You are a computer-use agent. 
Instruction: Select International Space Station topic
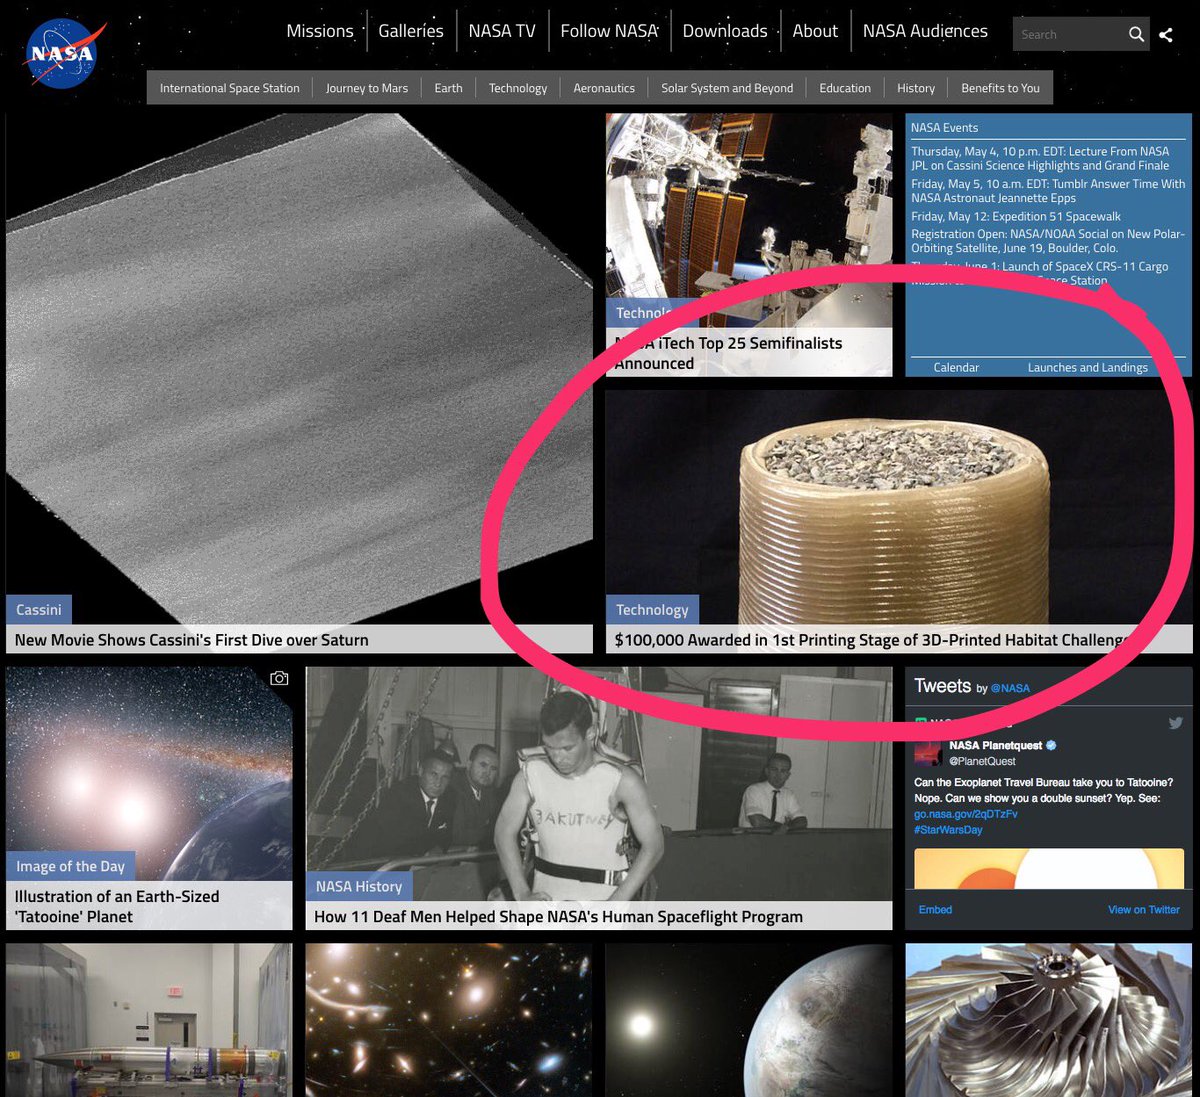[x=230, y=88]
